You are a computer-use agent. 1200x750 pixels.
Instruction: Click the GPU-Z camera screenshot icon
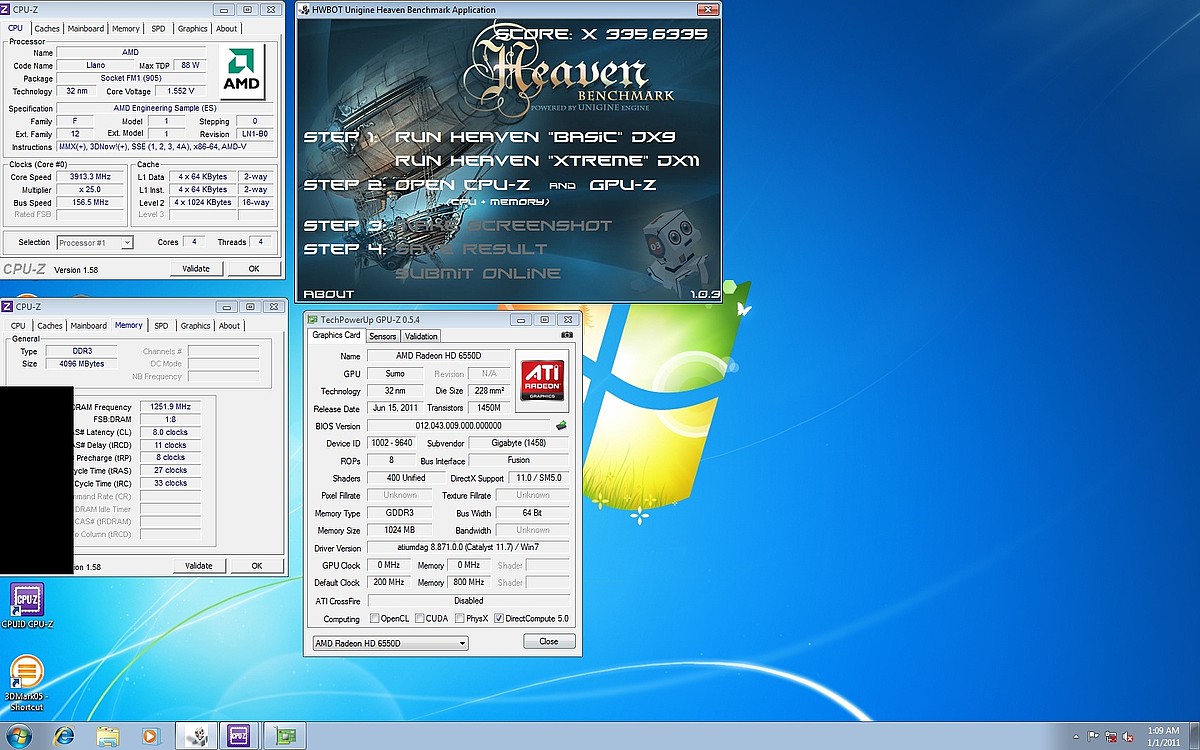(568, 335)
